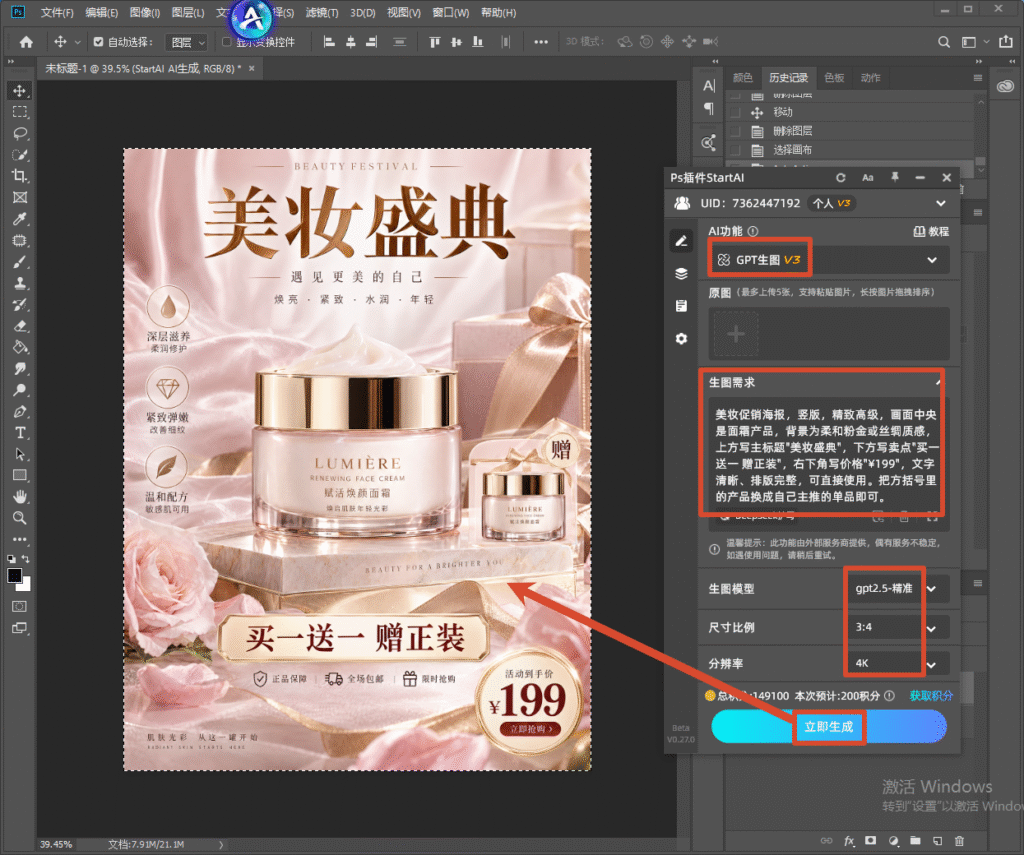Open the 教程 tutorial link
The width and height of the screenshot is (1024, 855).
(931, 231)
